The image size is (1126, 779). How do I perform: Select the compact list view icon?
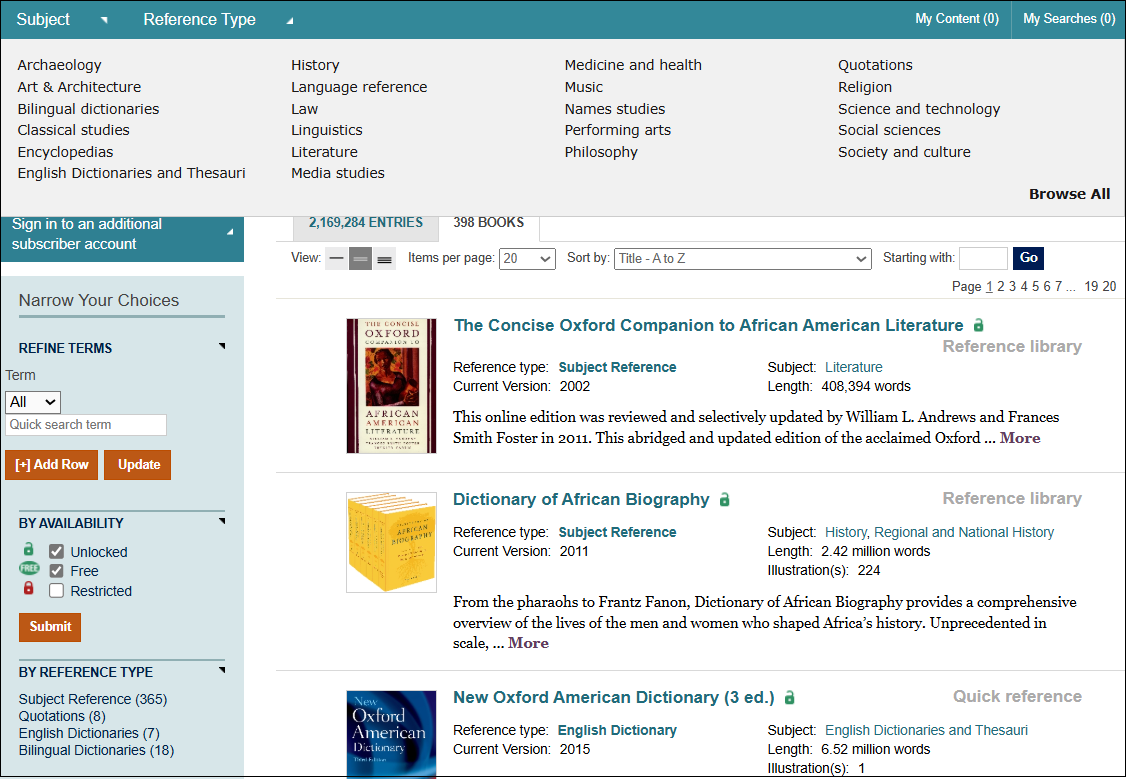[x=336, y=259]
